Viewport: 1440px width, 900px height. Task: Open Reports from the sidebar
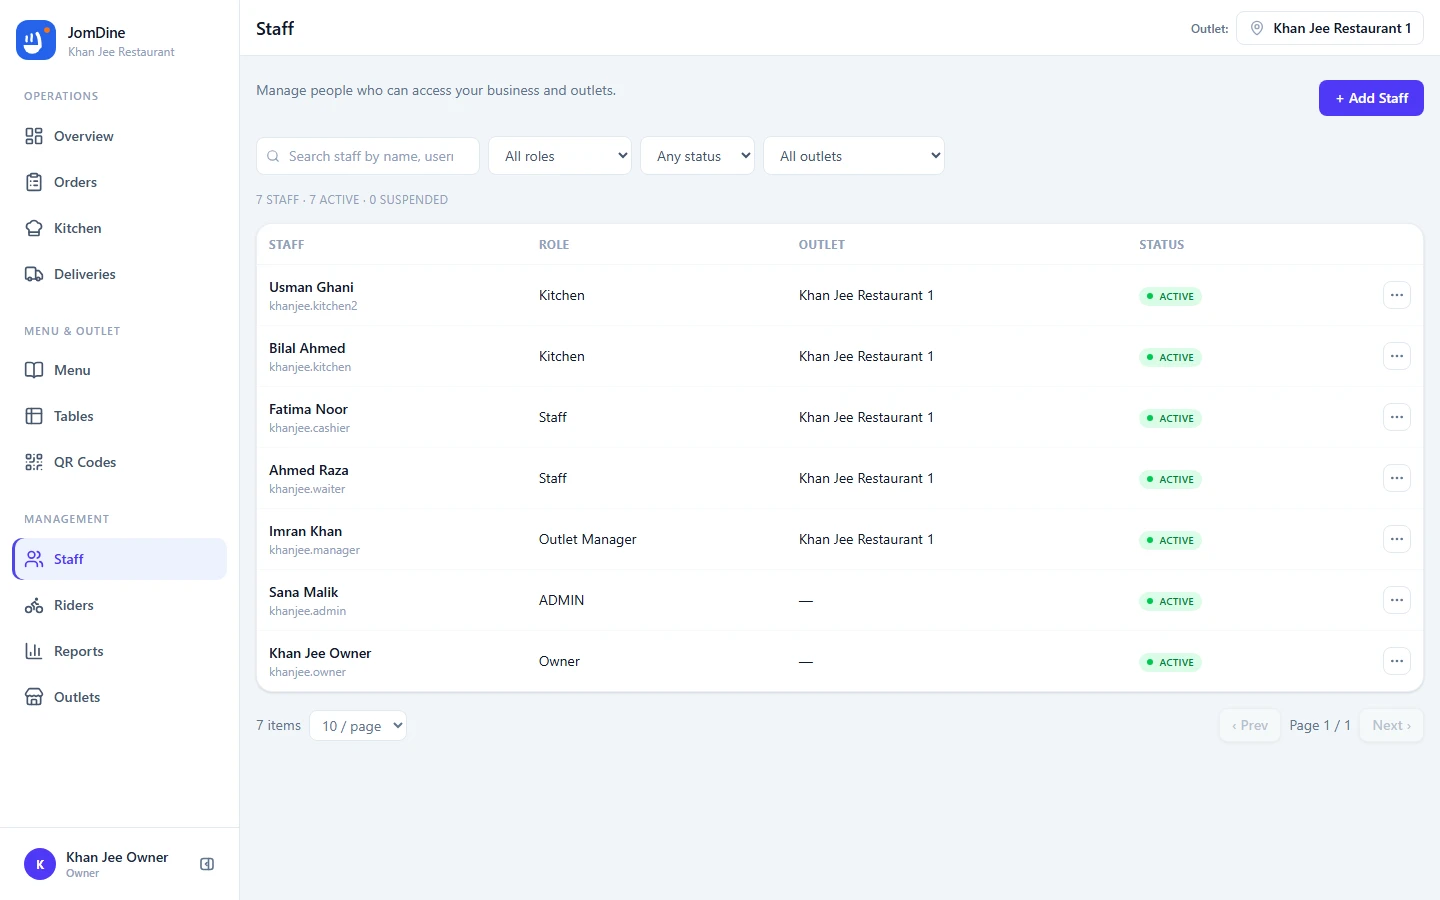coord(120,651)
